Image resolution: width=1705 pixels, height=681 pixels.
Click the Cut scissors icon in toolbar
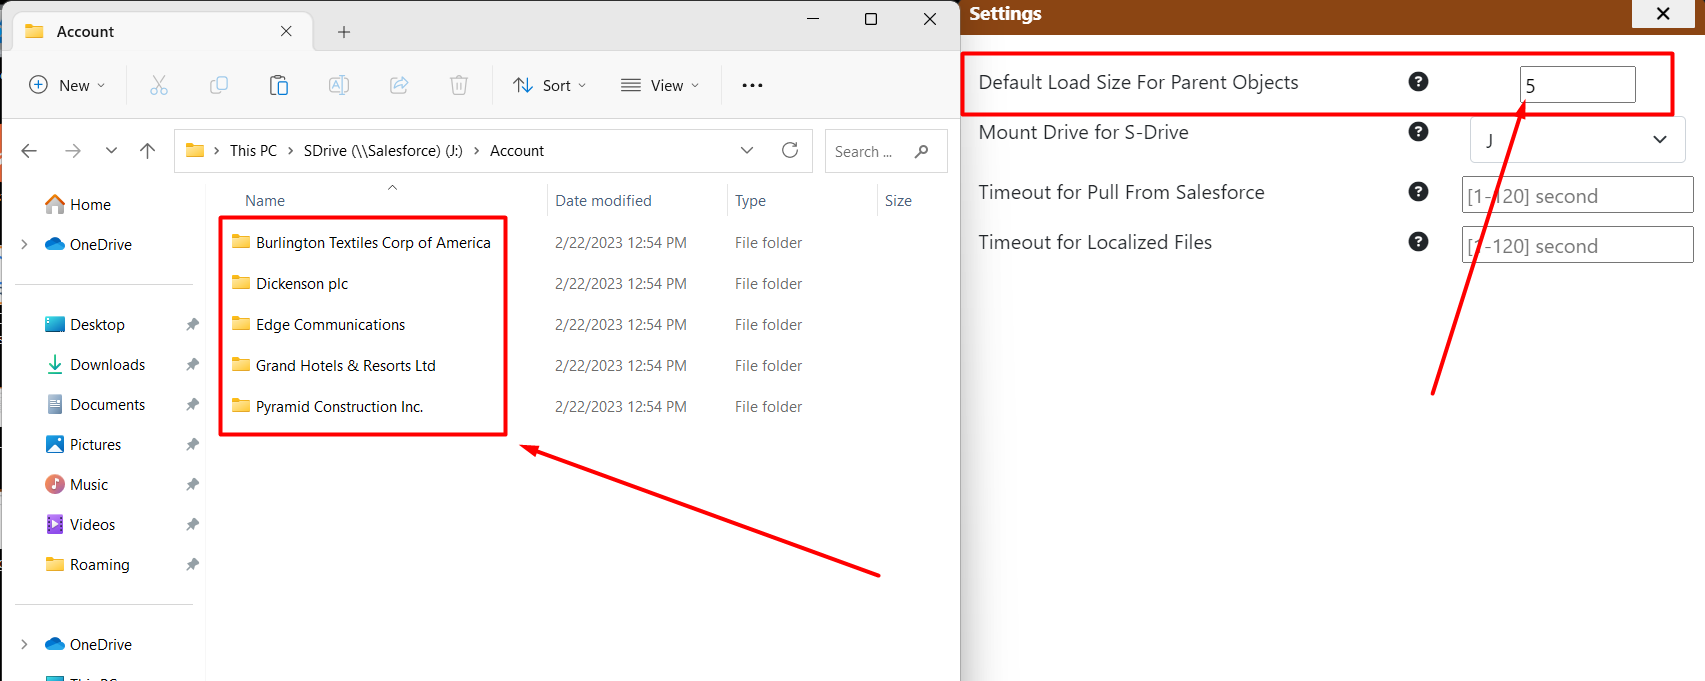pos(159,85)
